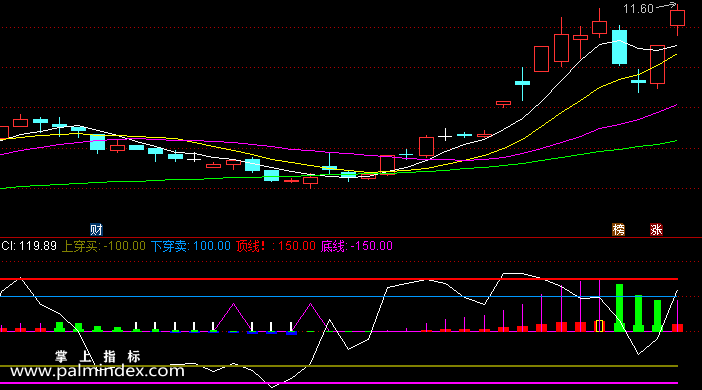Viewport: 702px width, 390px height.
Task: Click the CI: 119.89 indicator value
Action: (x=29, y=246)
